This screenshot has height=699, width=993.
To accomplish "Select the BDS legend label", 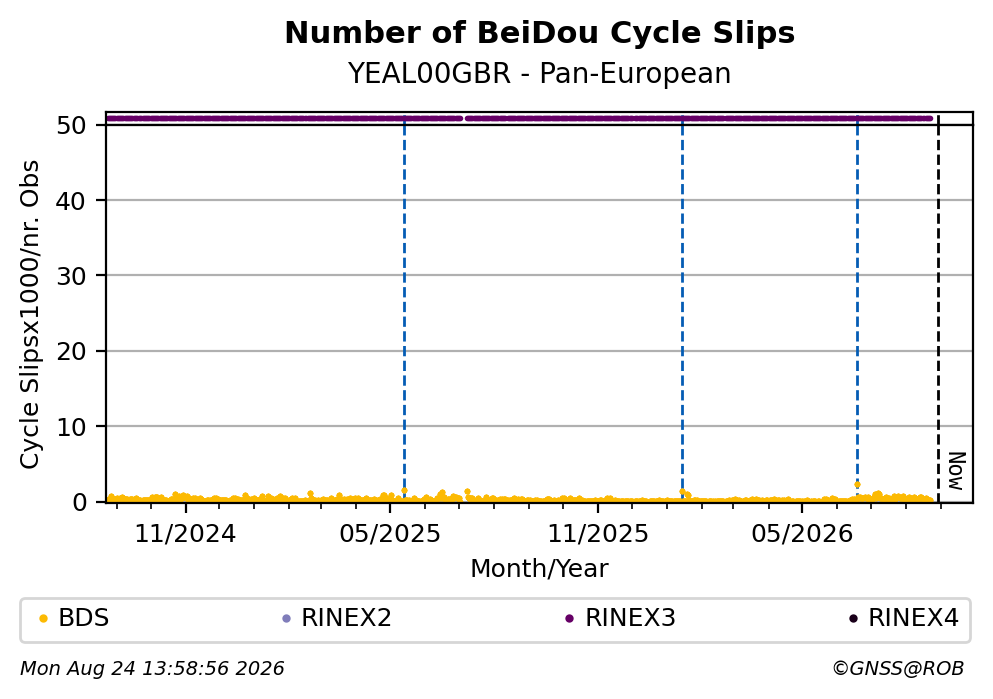I will coord(84,618).
